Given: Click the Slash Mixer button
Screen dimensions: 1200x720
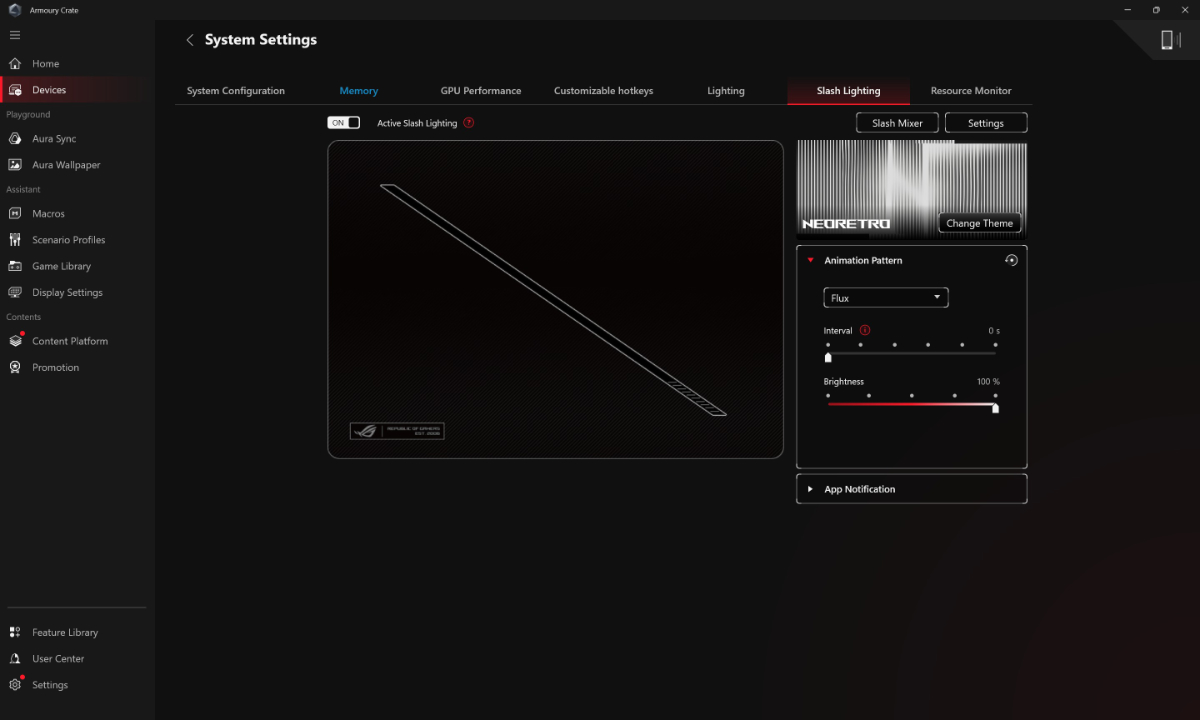Looking at the screenshot, I should pos(897,123).
